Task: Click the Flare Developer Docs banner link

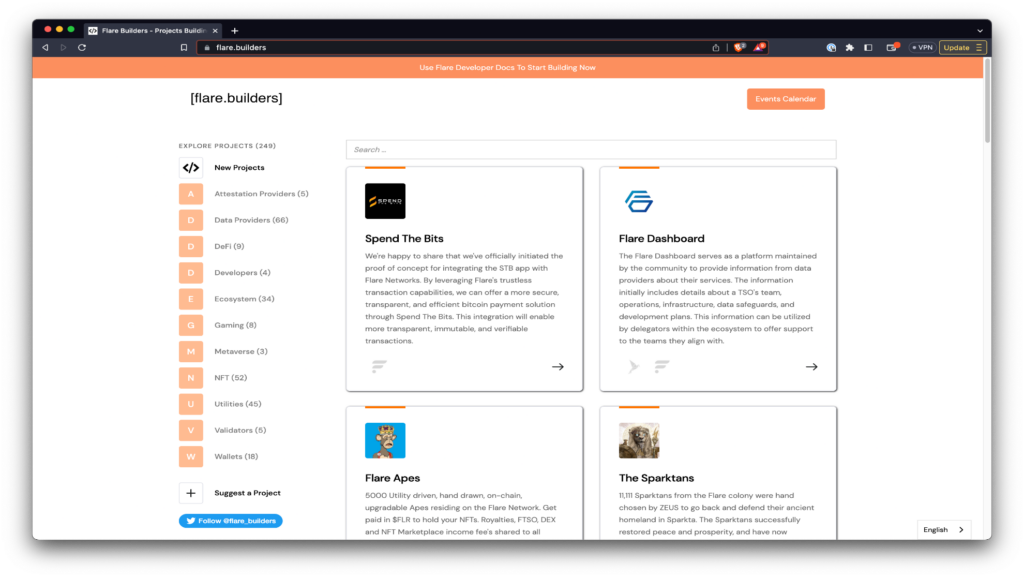Action: tap(507, 68)
